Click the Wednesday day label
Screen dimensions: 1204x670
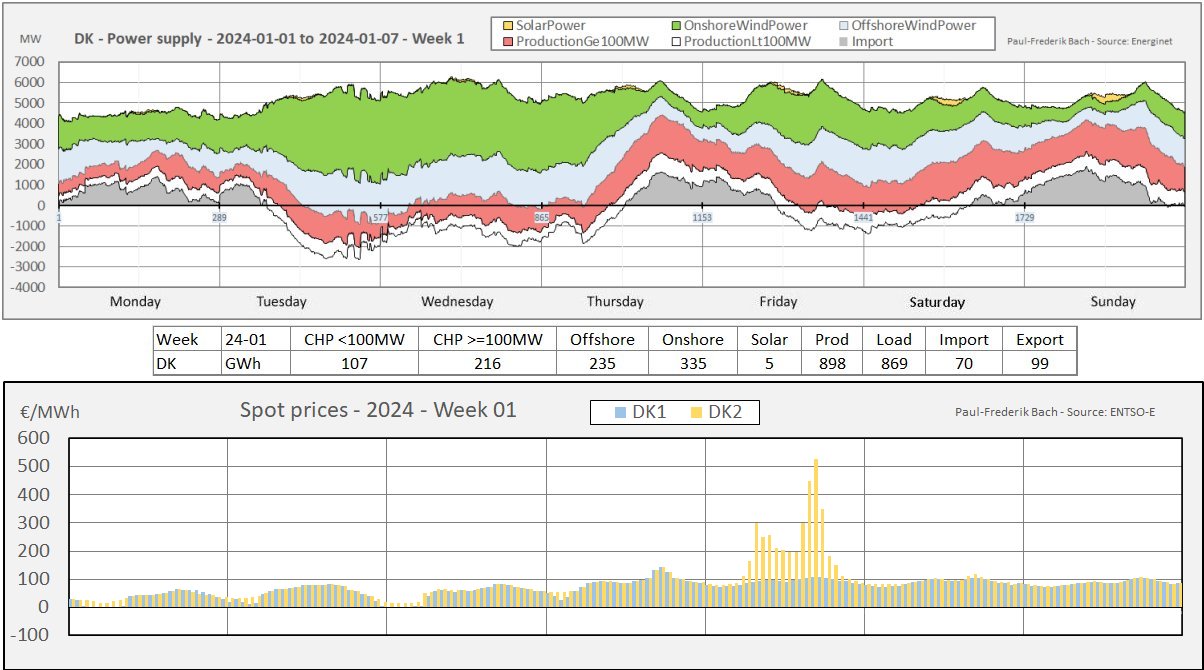pos(457,301)
